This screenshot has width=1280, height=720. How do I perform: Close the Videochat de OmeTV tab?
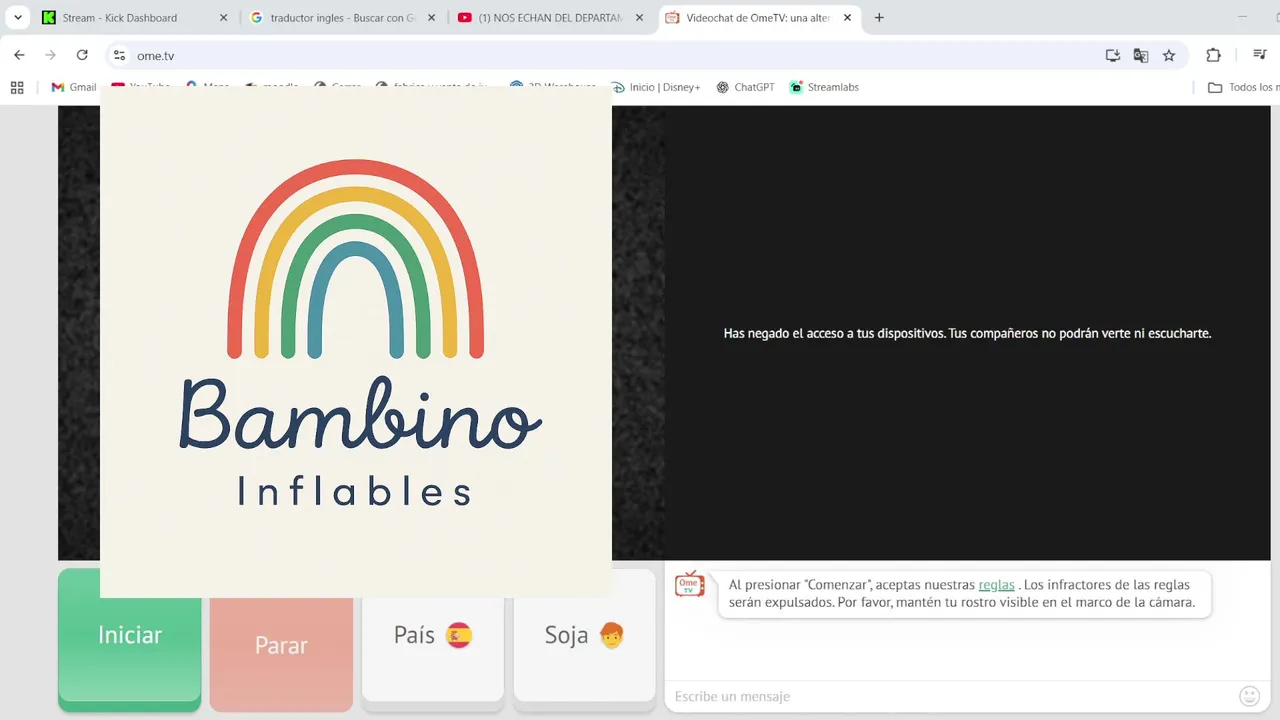[x=847, y=17]
